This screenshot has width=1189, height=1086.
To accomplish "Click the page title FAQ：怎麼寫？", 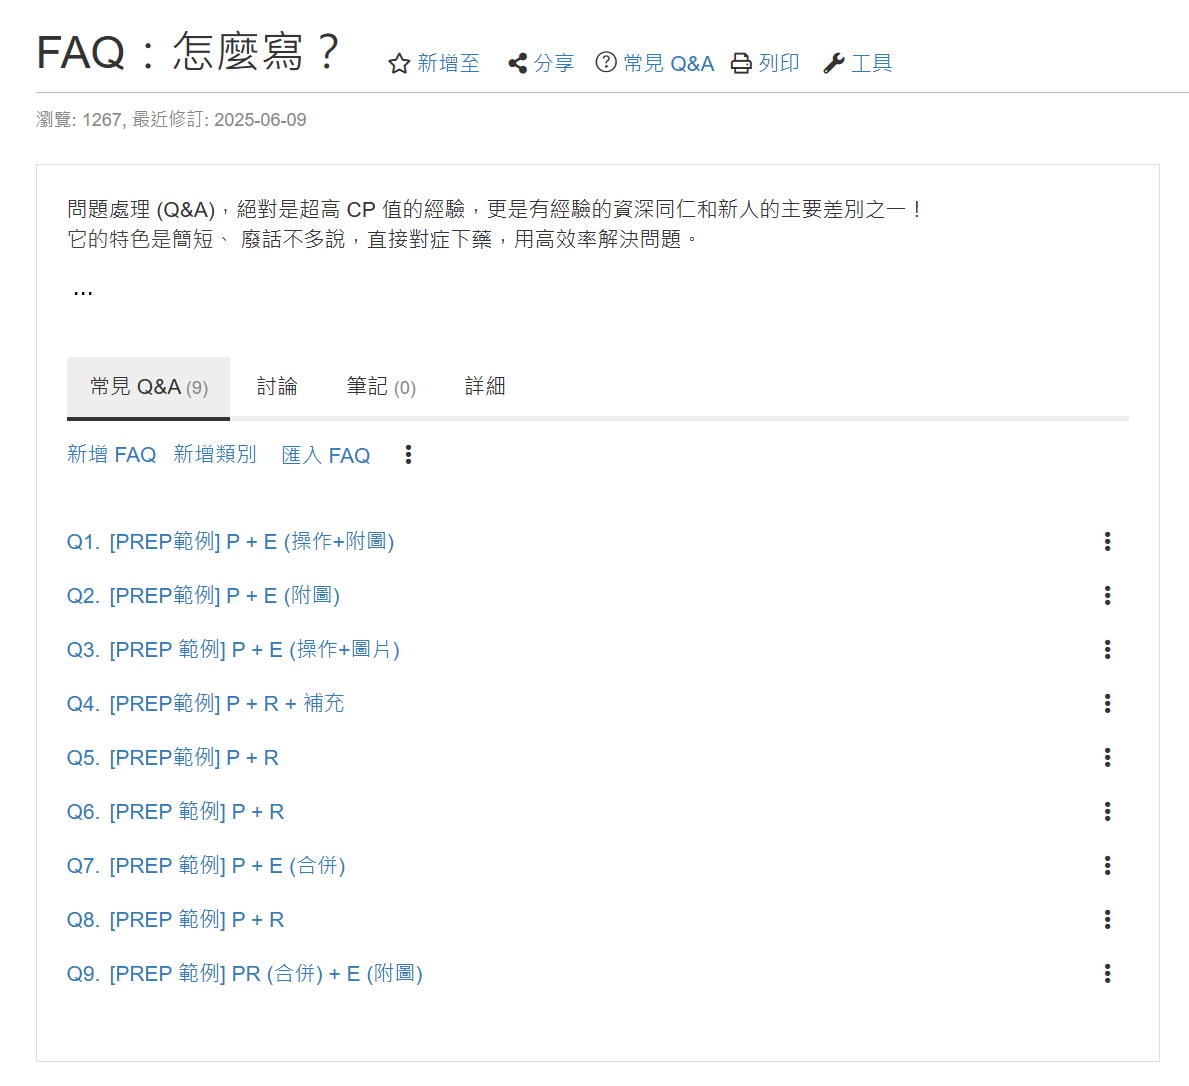I will pyautogui.click(x=190, y=52).
